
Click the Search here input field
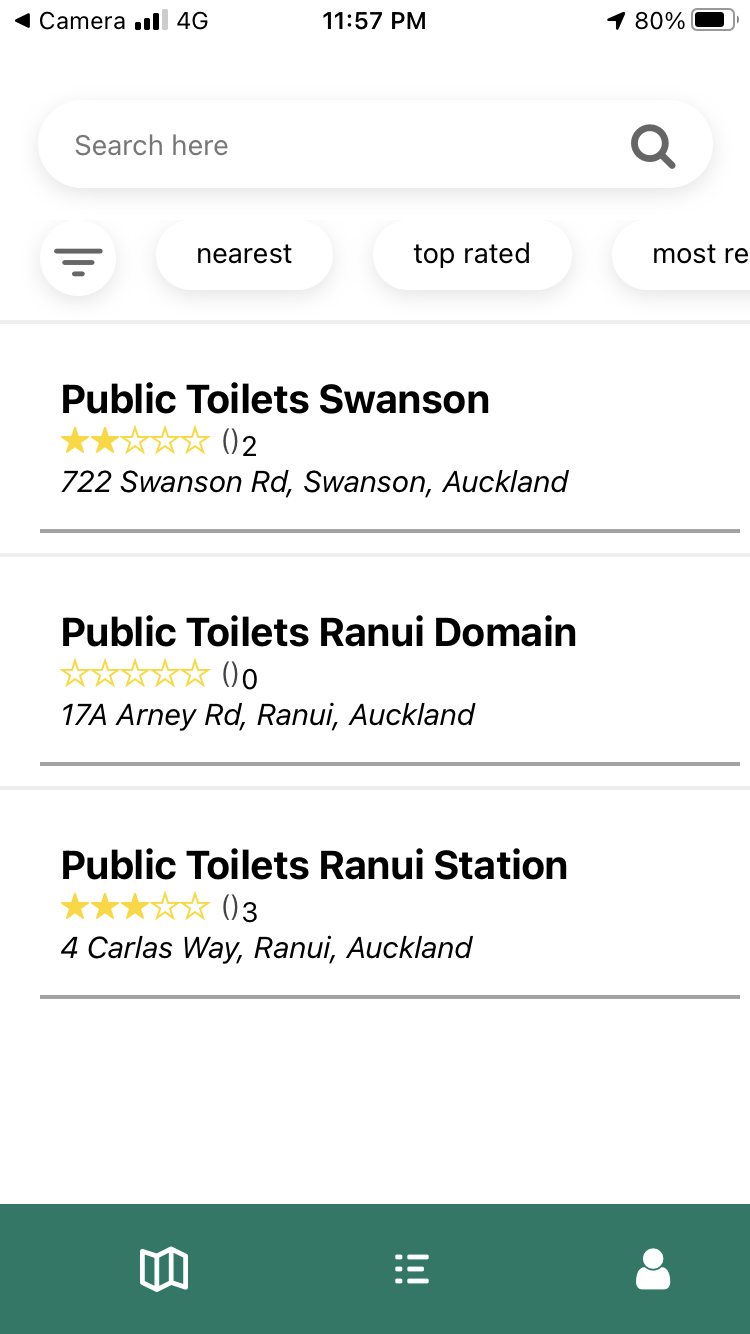(x=330, y=146)
